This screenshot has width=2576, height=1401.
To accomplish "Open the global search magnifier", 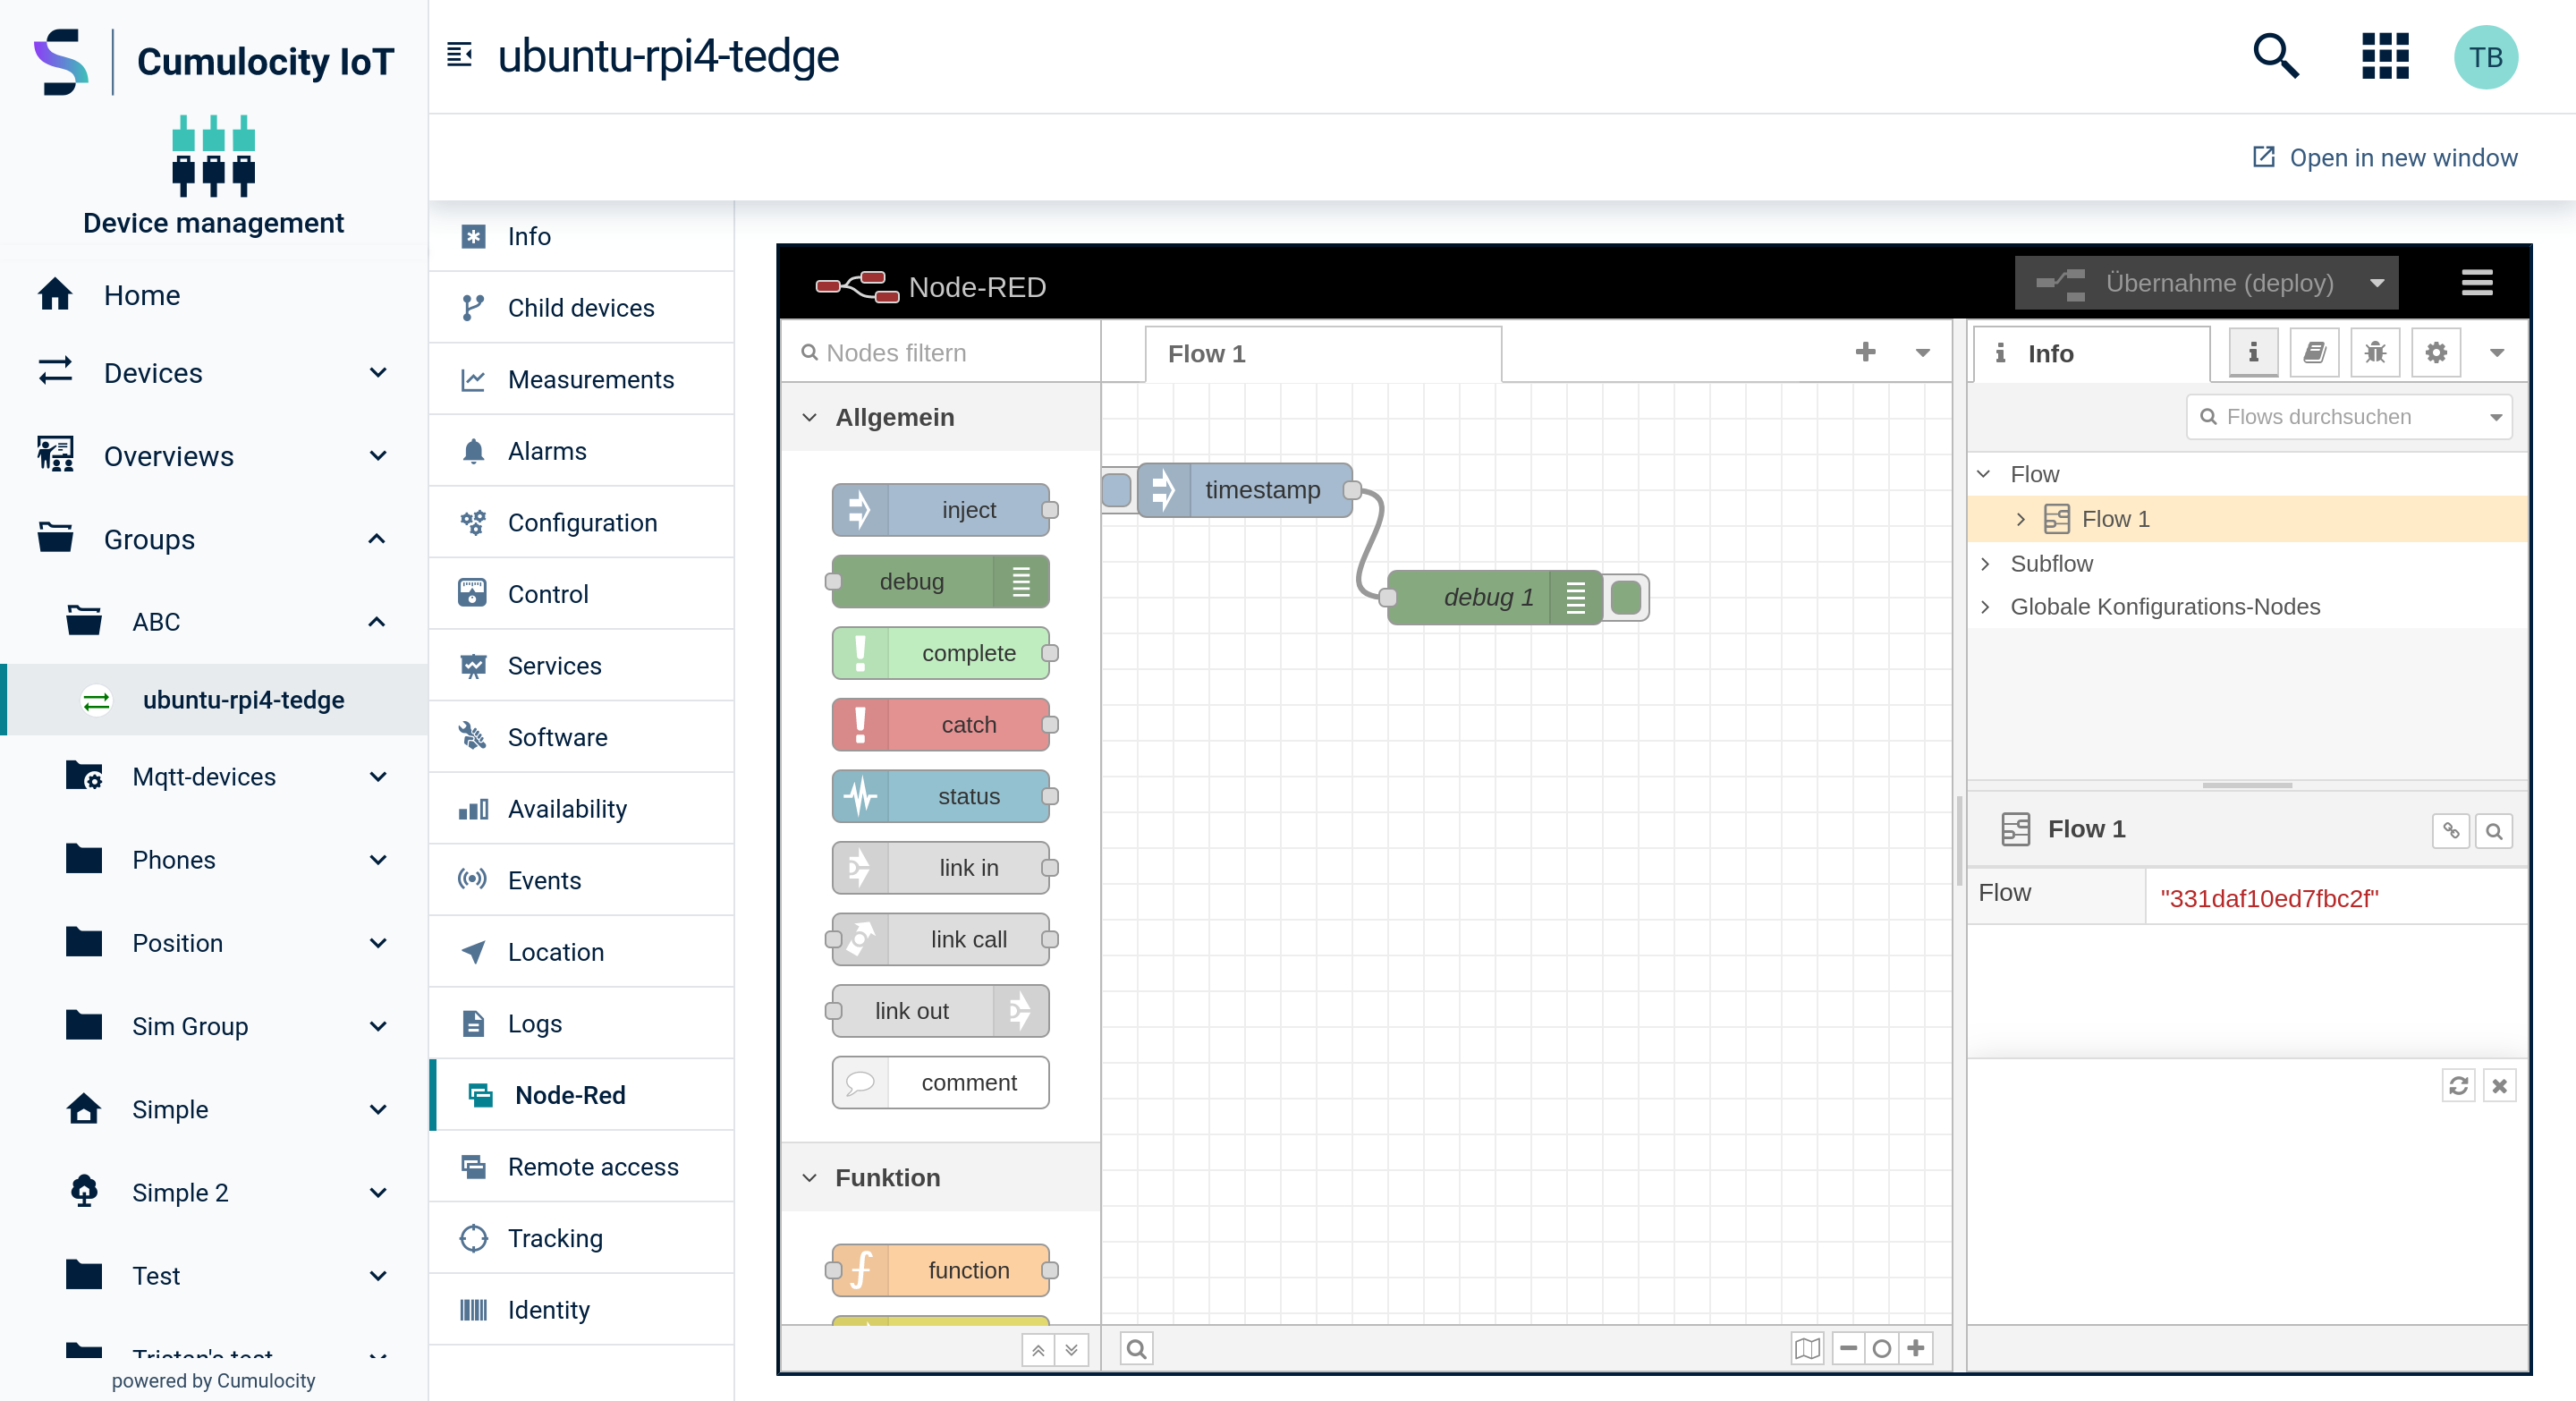I will click(2275, 56).
